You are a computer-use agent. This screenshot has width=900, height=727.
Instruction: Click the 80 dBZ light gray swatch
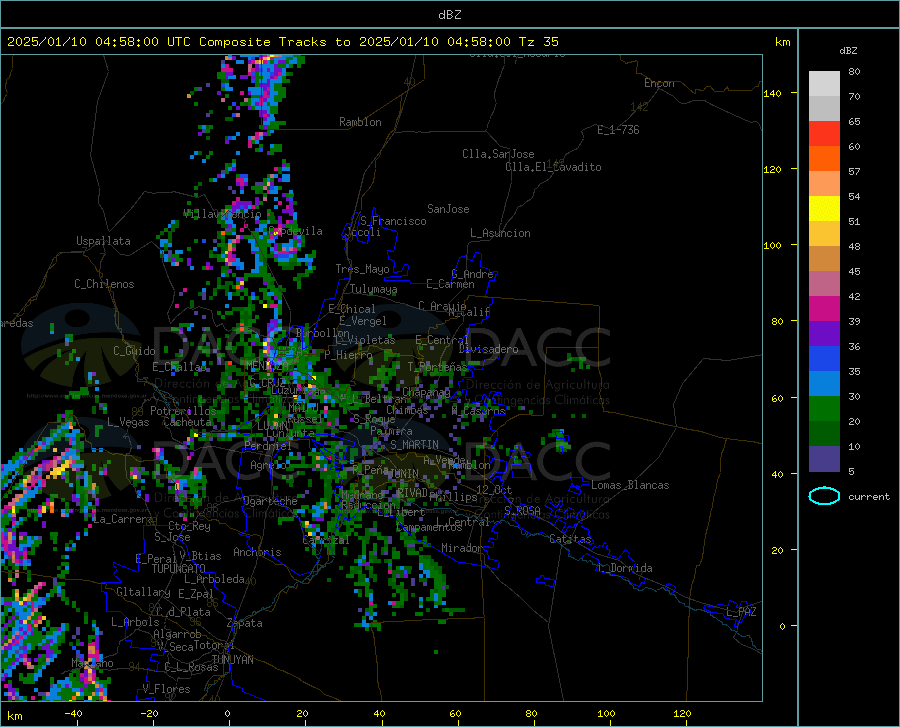(824, 83)
